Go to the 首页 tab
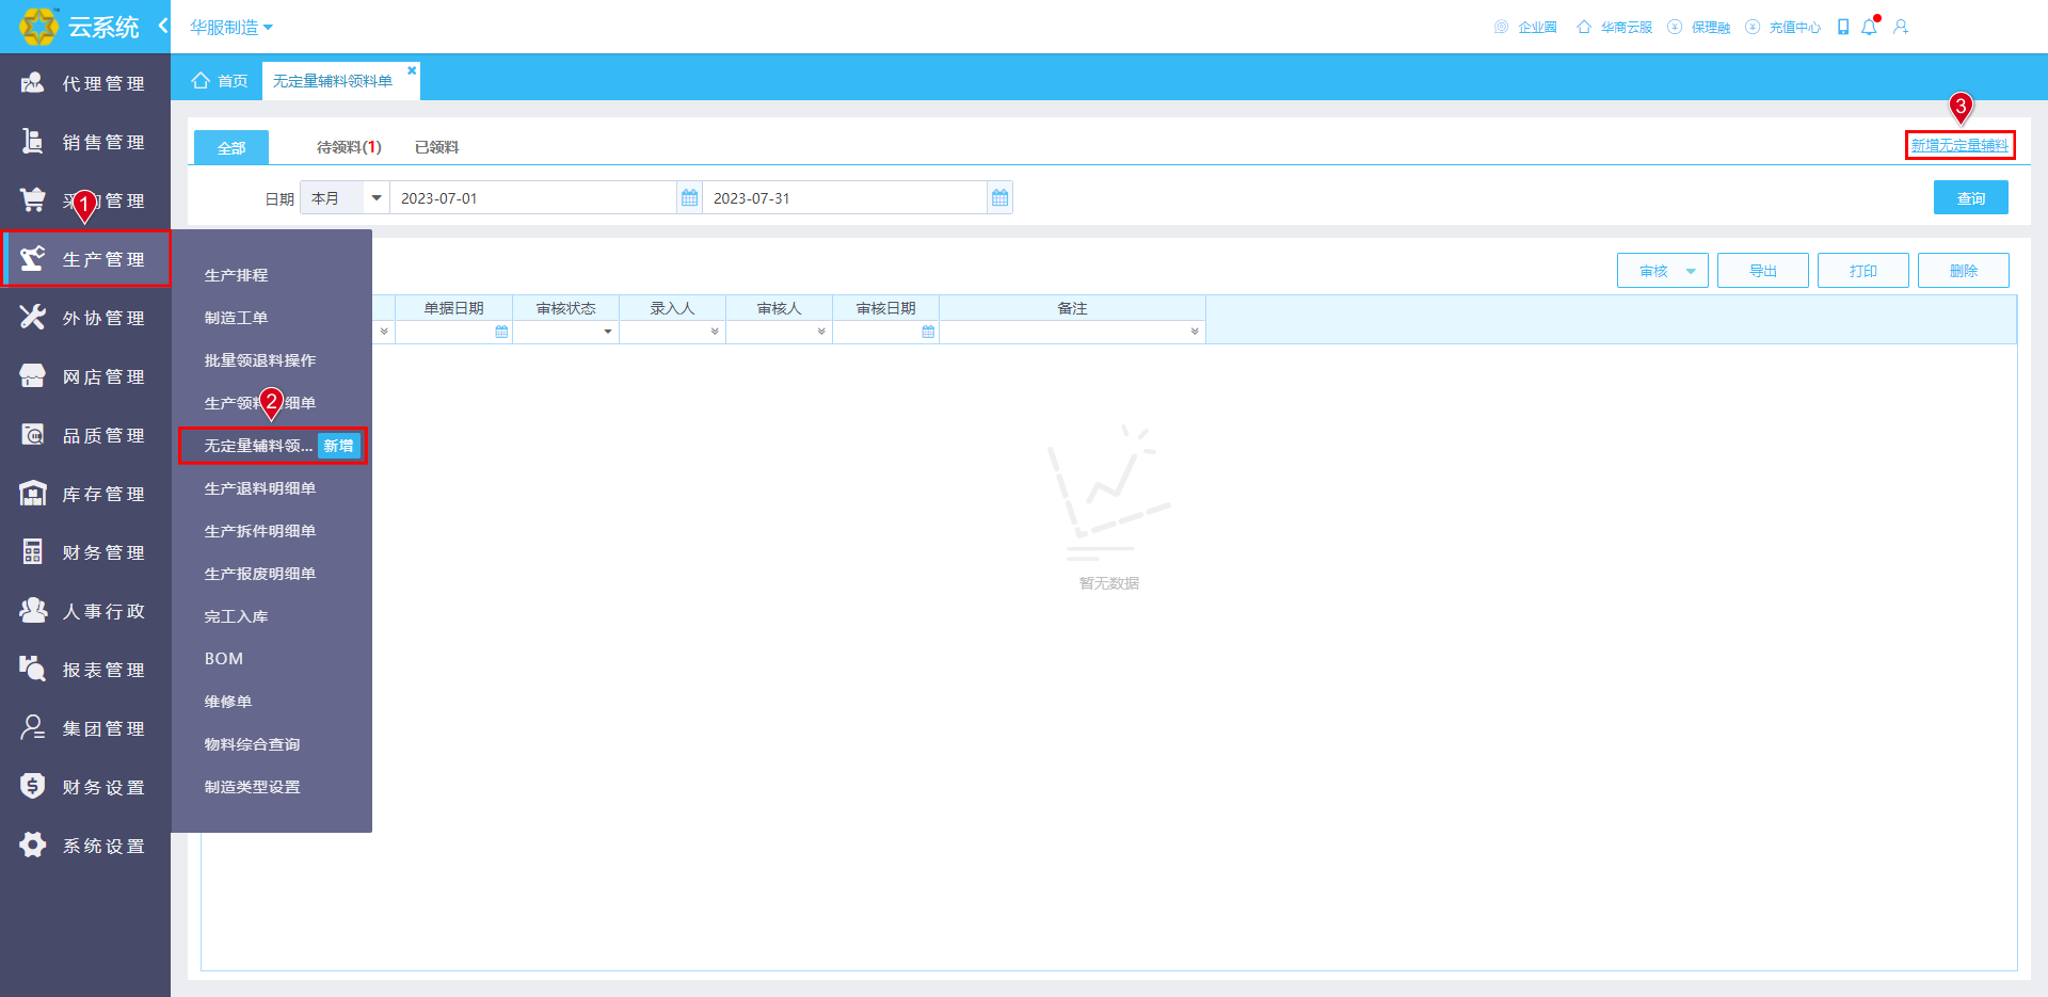Viewport: 2048px width, 997px height. [220, 81]
